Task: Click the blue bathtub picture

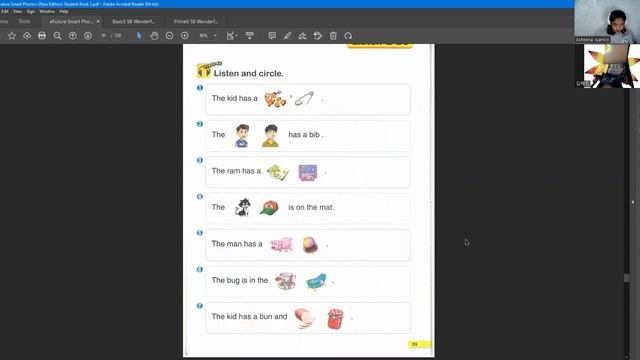Action: [x=316, y=282]
